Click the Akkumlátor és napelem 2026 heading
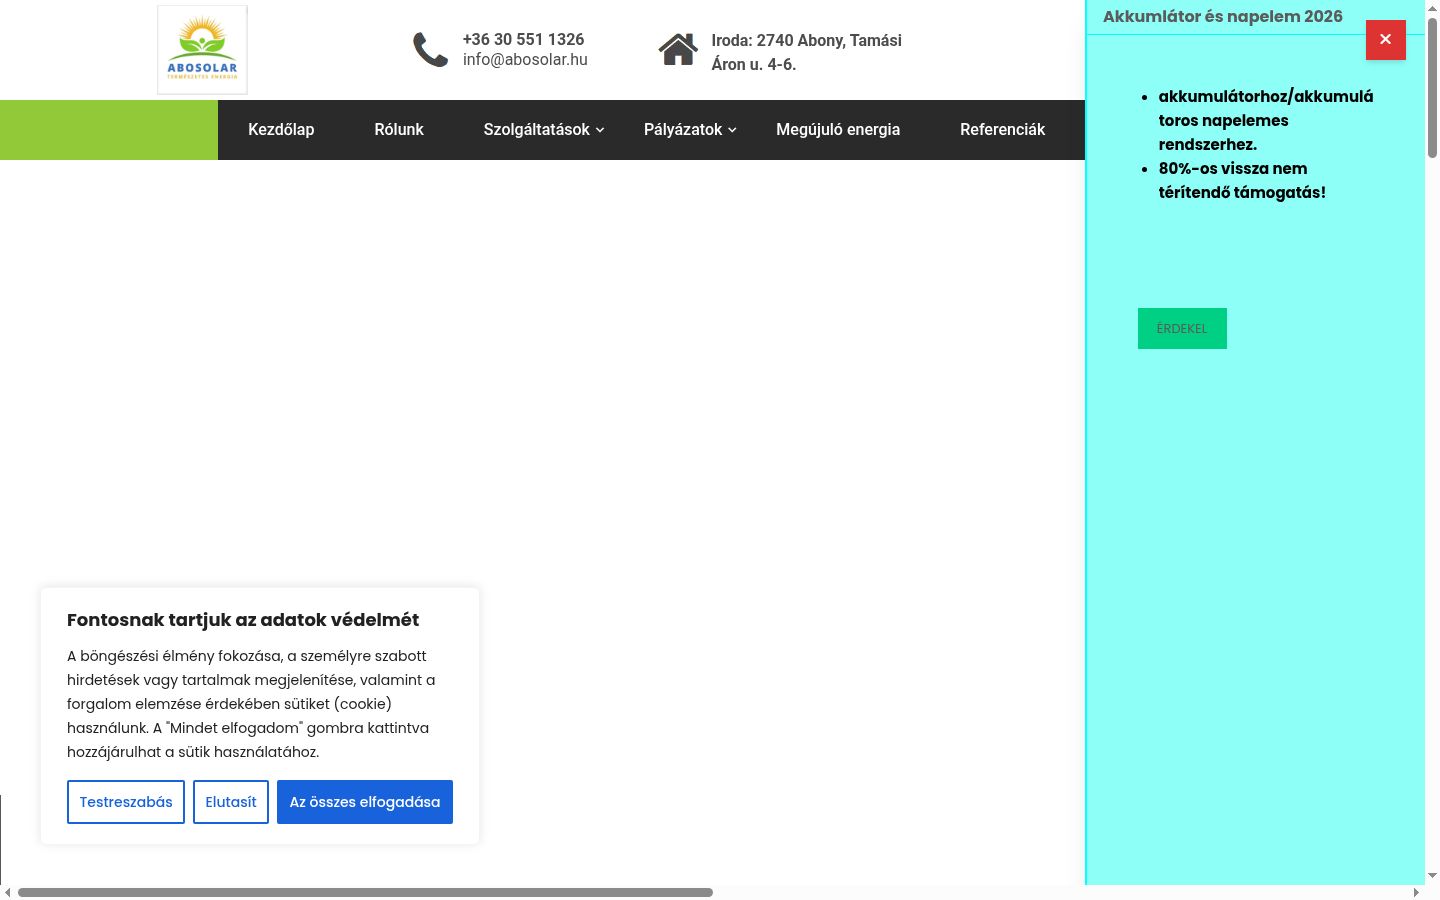 tap(1223, 16)
